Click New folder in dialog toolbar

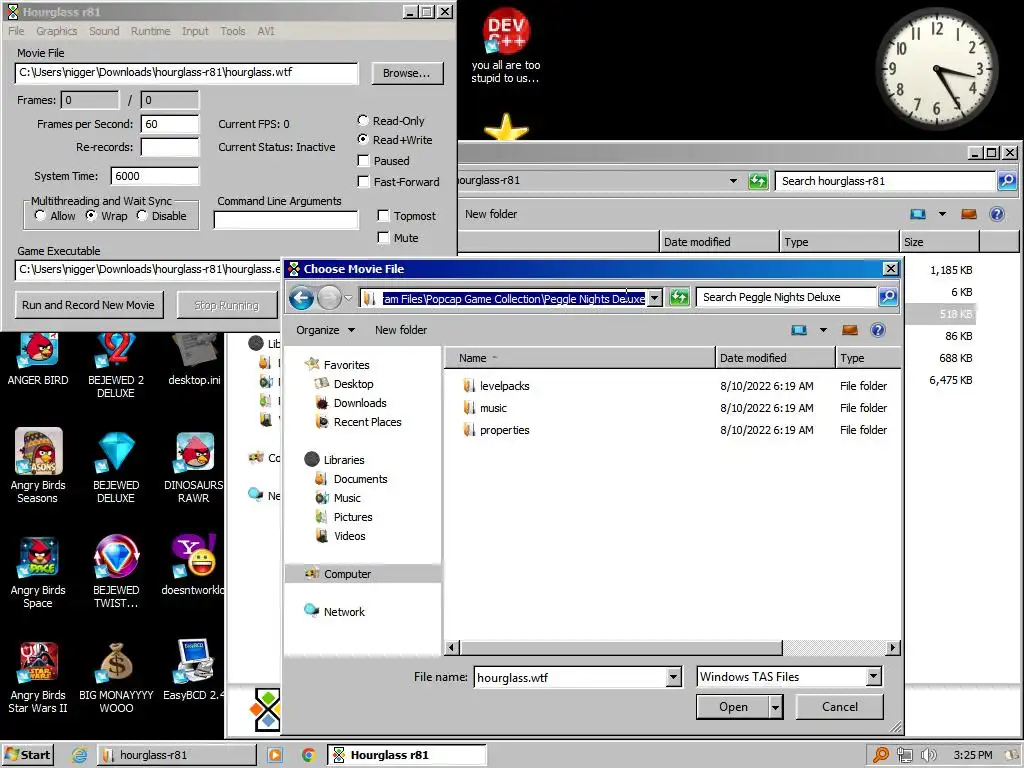click(400, 330)
